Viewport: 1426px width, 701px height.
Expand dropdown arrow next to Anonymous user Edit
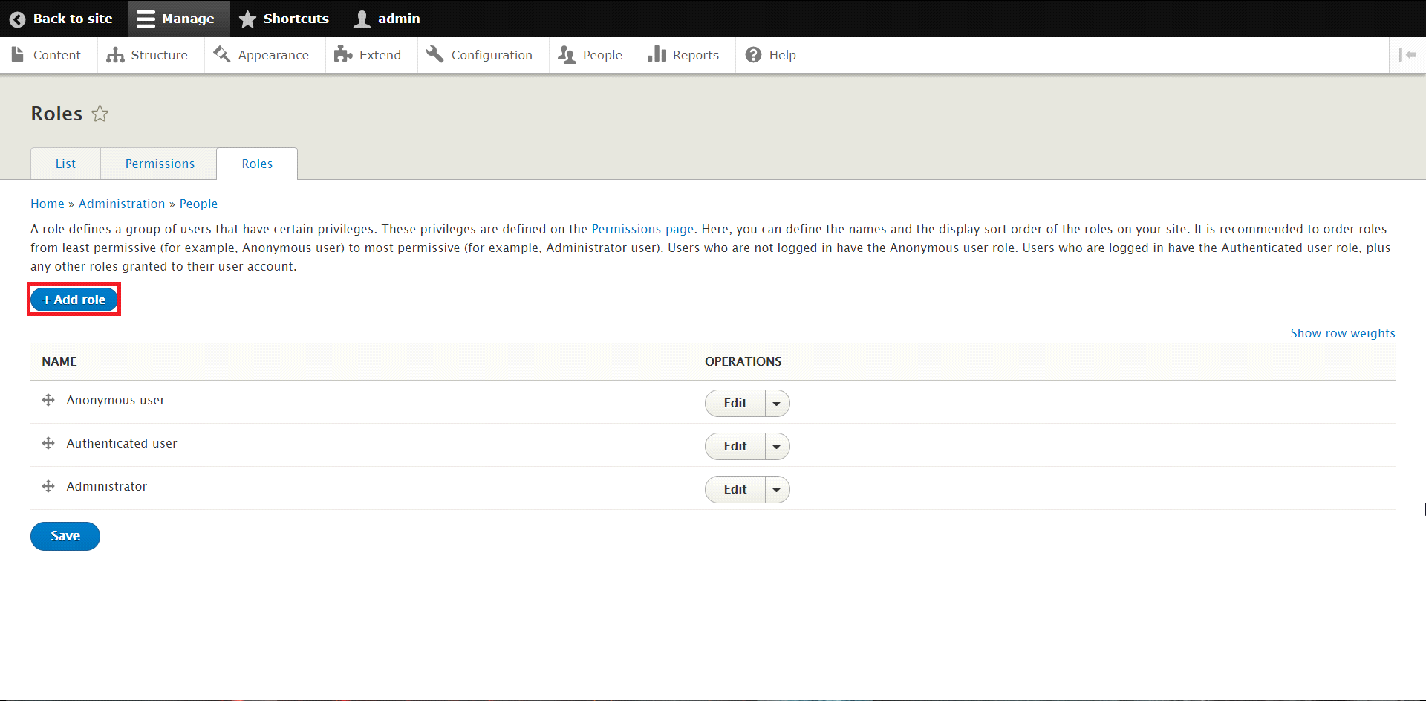777,403
